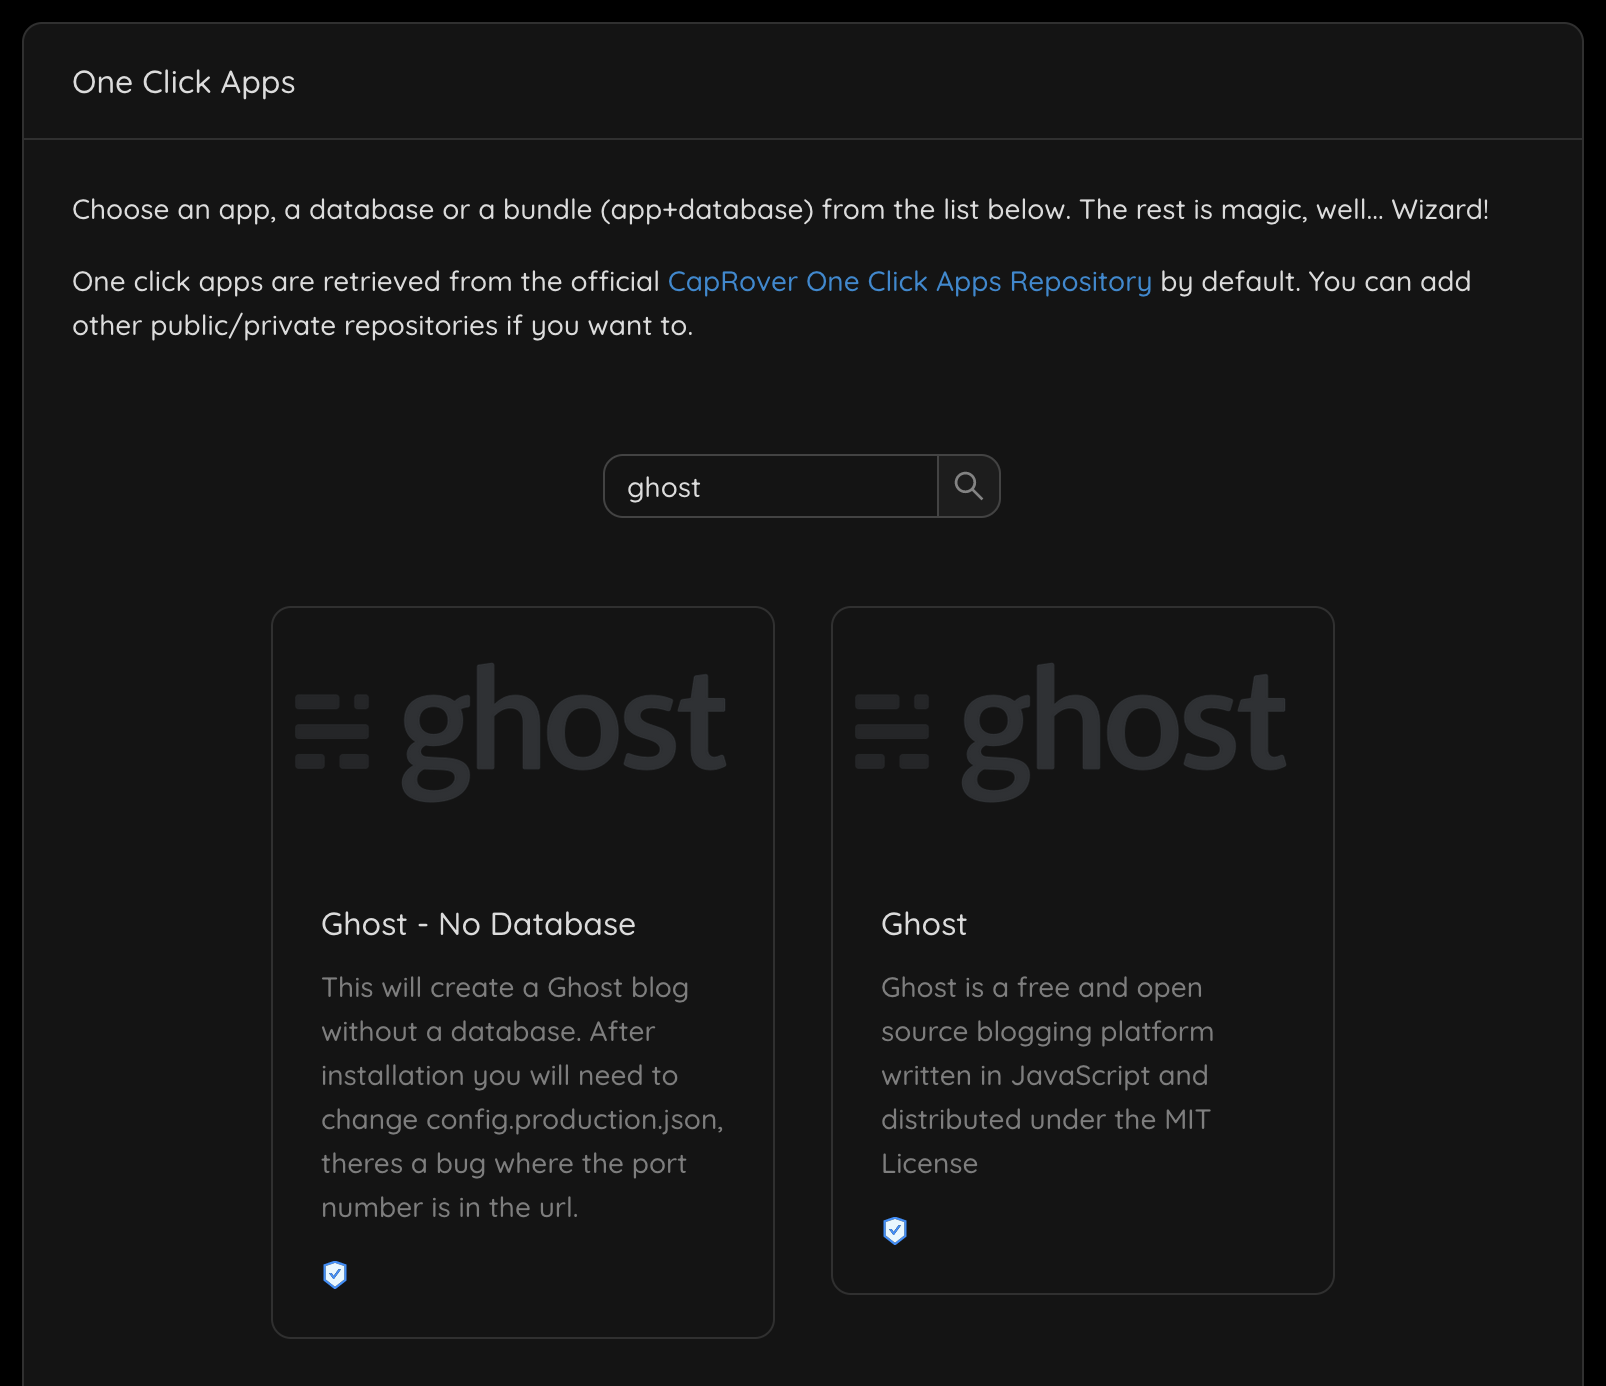
Task: Select the verified status marker under Ghost description
Action: (895, 1230)
